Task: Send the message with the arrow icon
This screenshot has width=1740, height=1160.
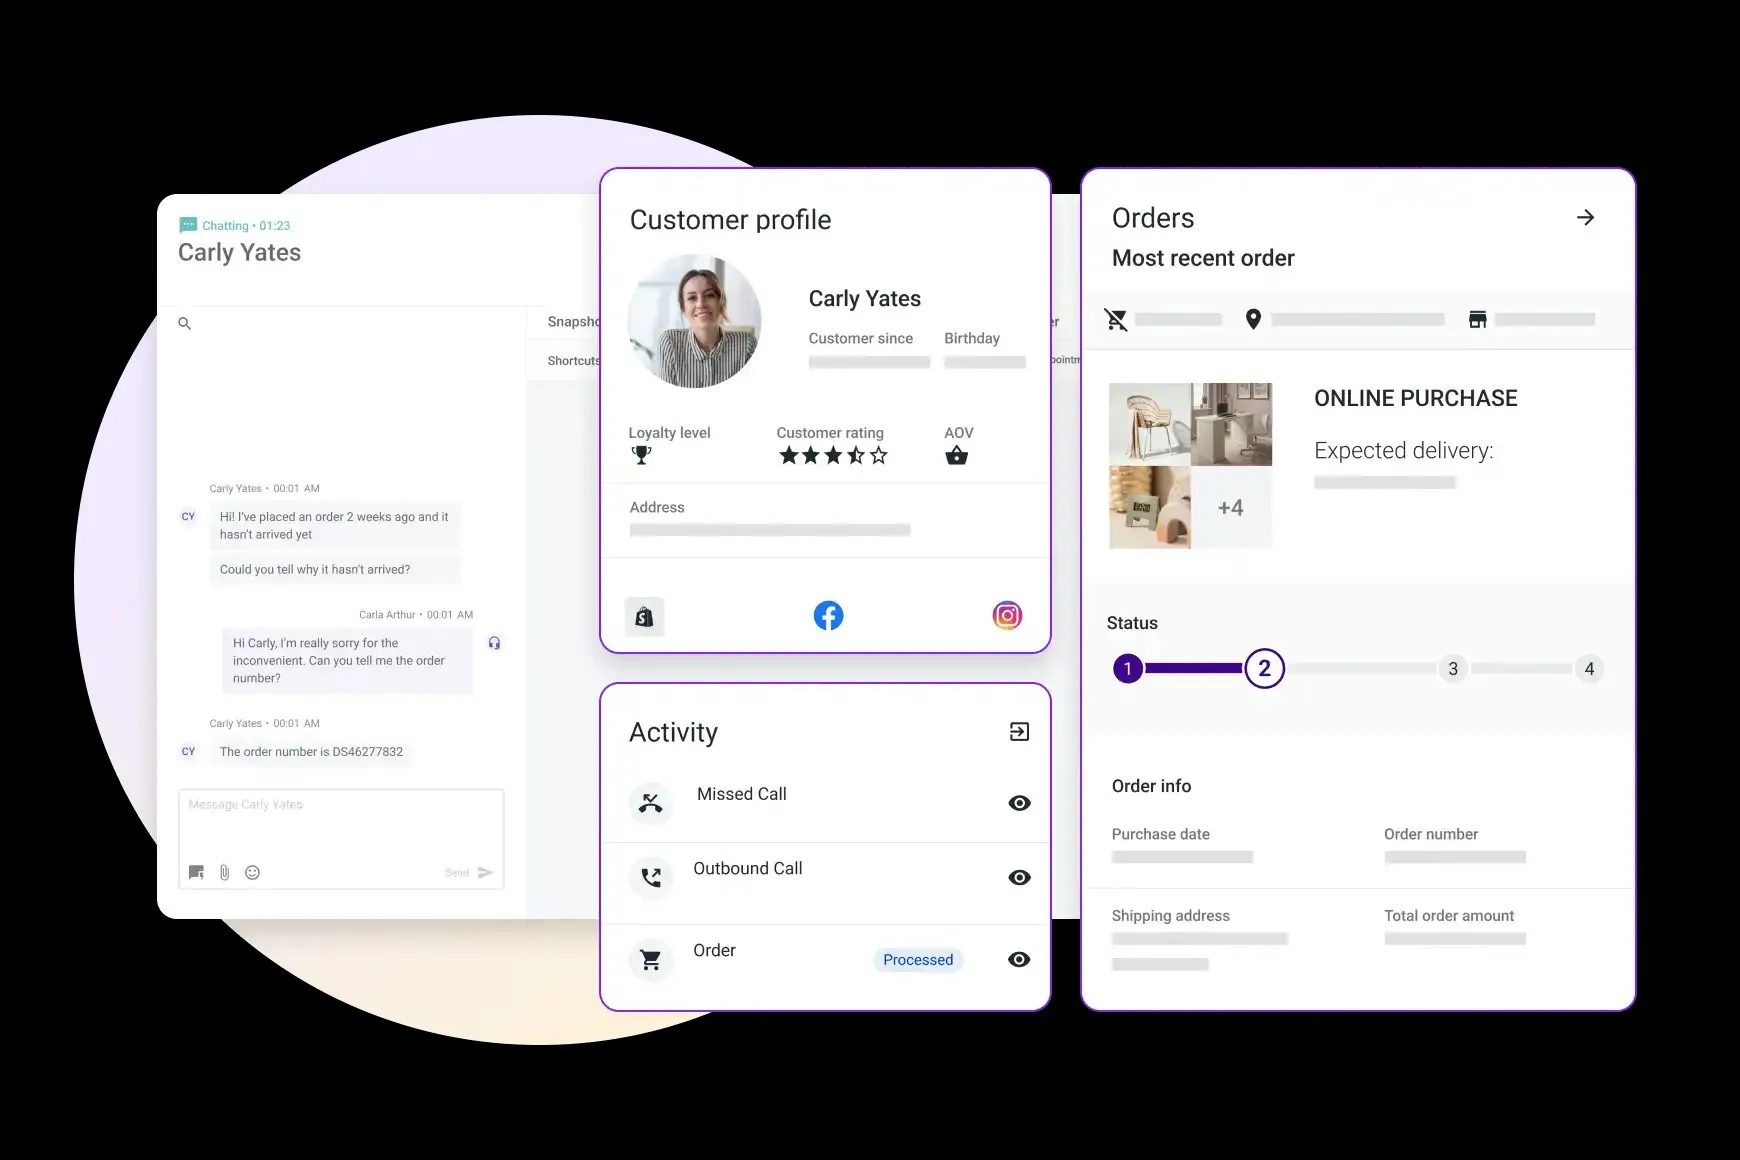Action: pos(486,872)
